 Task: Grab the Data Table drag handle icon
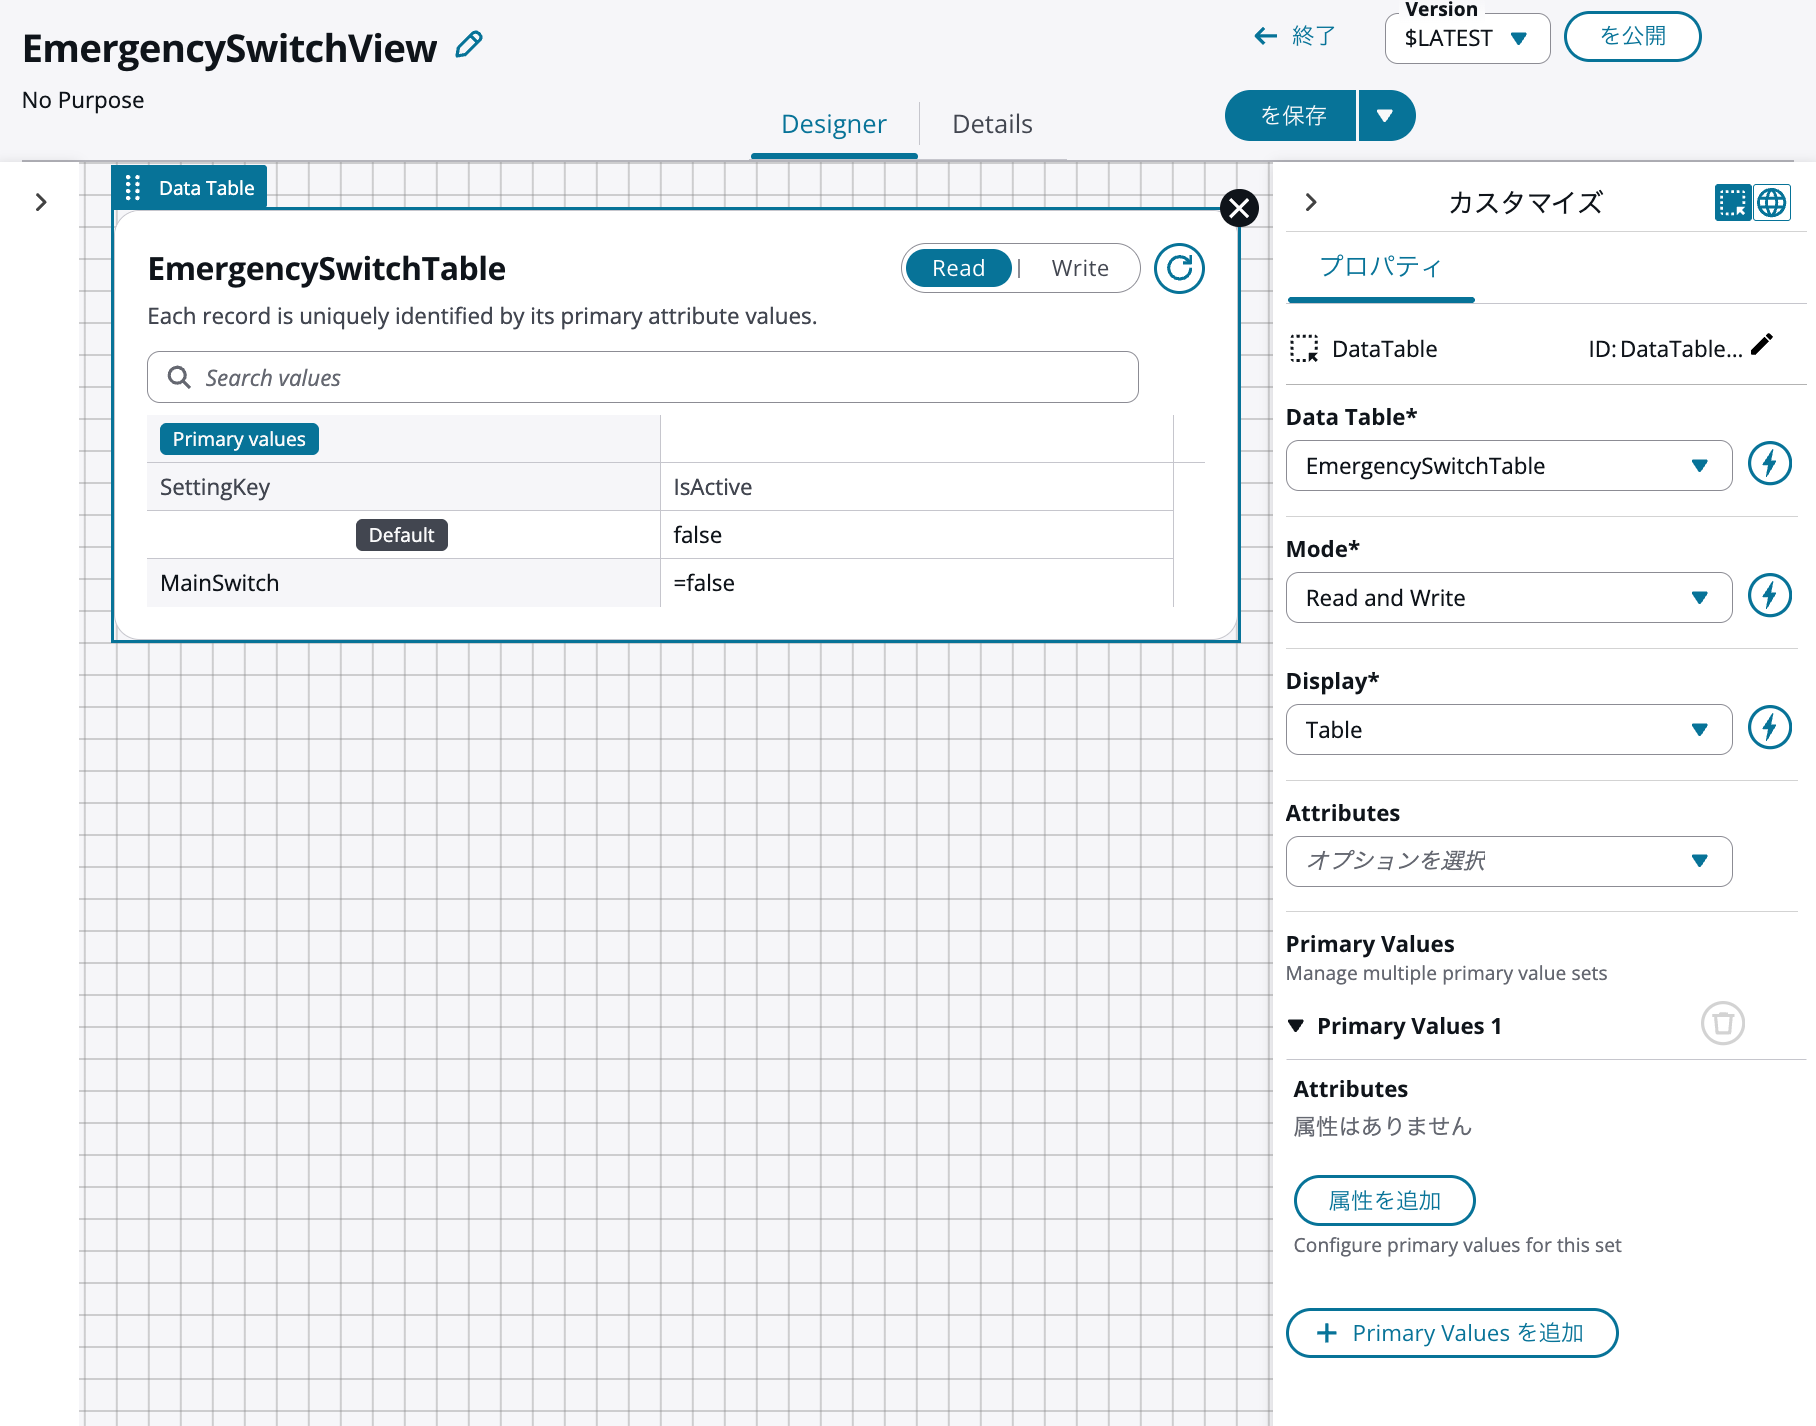tap(133, 188)
